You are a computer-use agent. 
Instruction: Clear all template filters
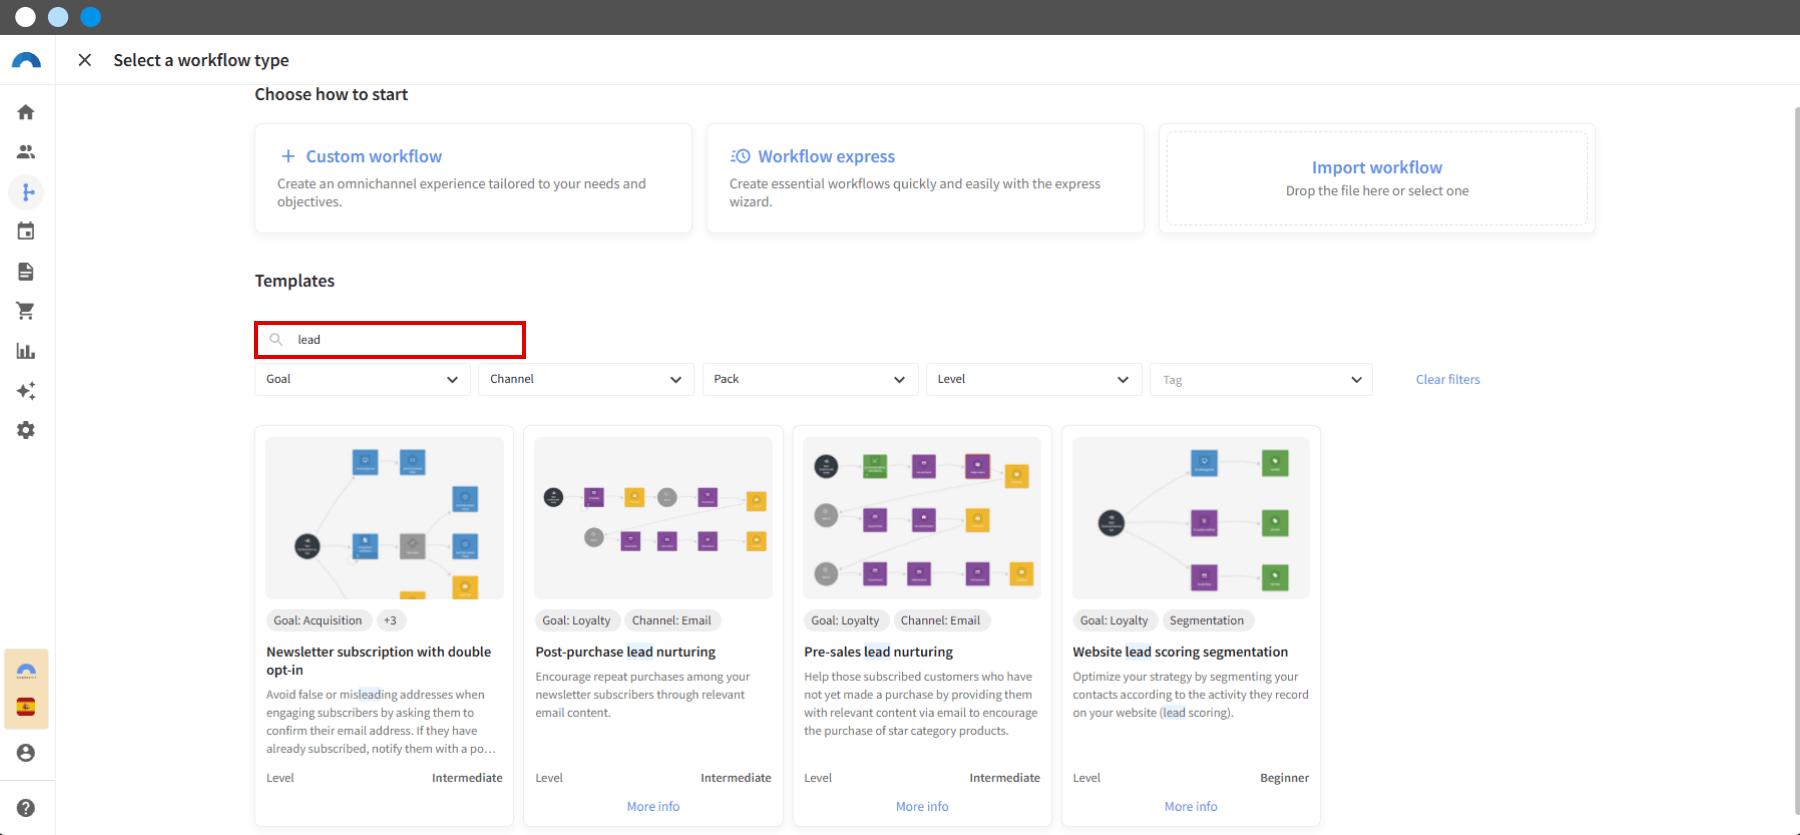[x=1448, y=379]
